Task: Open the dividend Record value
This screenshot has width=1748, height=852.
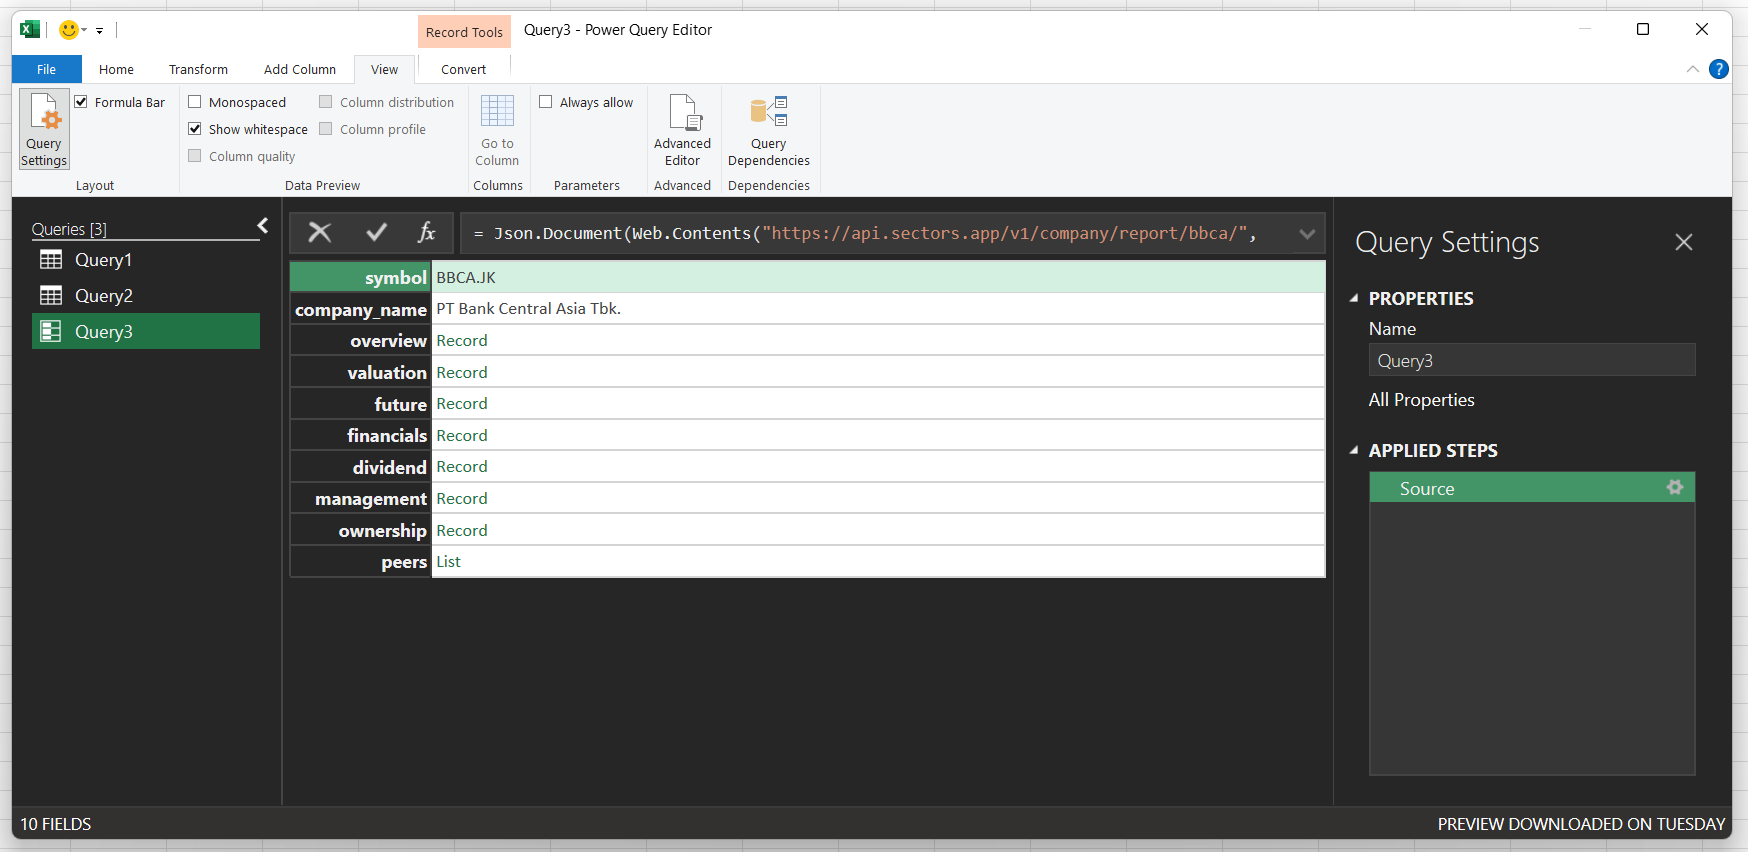Action: tap(462, 467)
